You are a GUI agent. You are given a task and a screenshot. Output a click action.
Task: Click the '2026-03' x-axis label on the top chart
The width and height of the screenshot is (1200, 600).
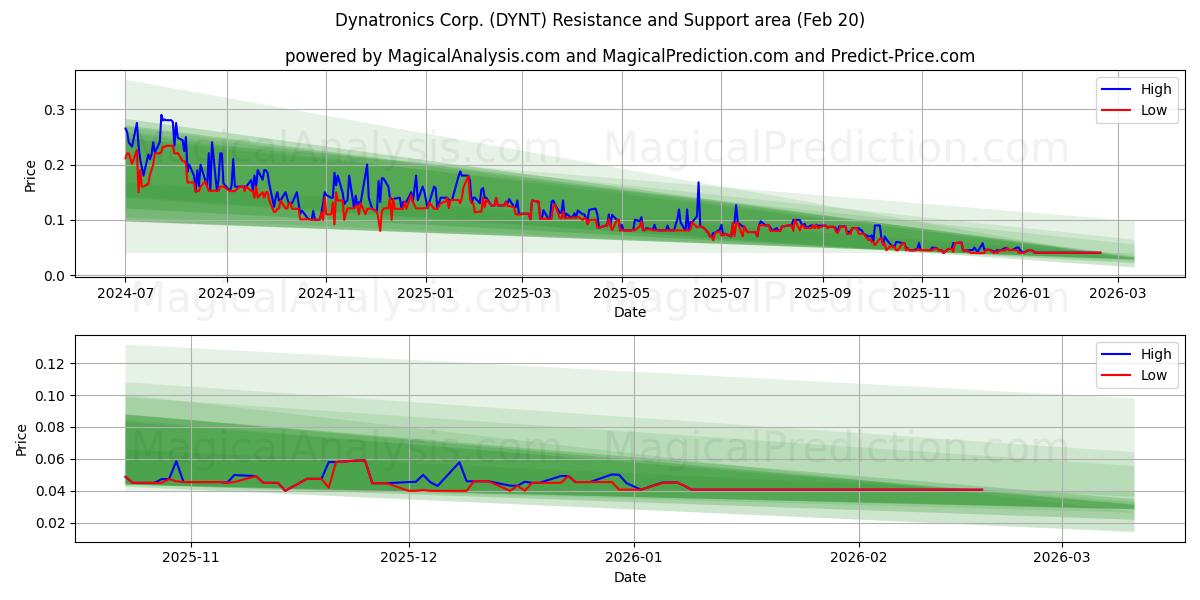1120,294
